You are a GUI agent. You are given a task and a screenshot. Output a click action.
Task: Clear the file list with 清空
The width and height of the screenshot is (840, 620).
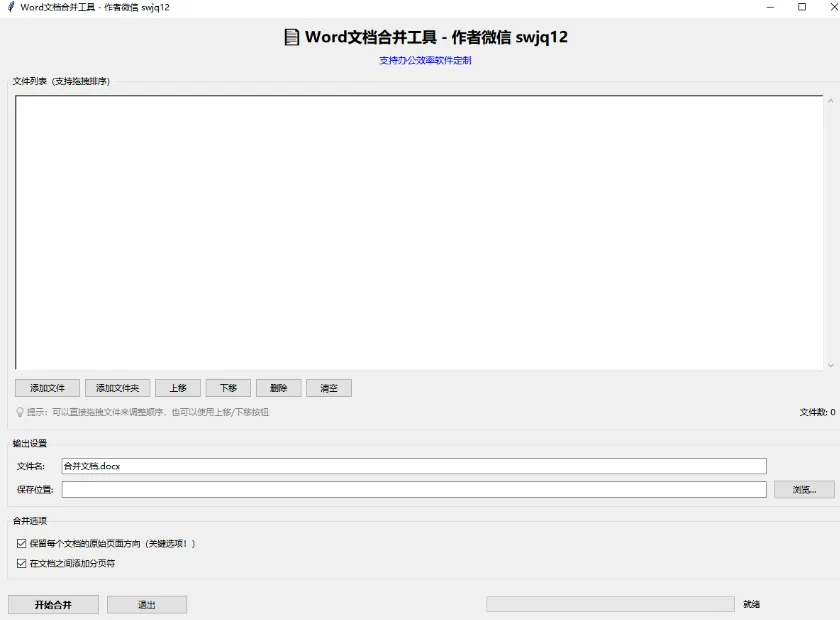coord(329,388)
